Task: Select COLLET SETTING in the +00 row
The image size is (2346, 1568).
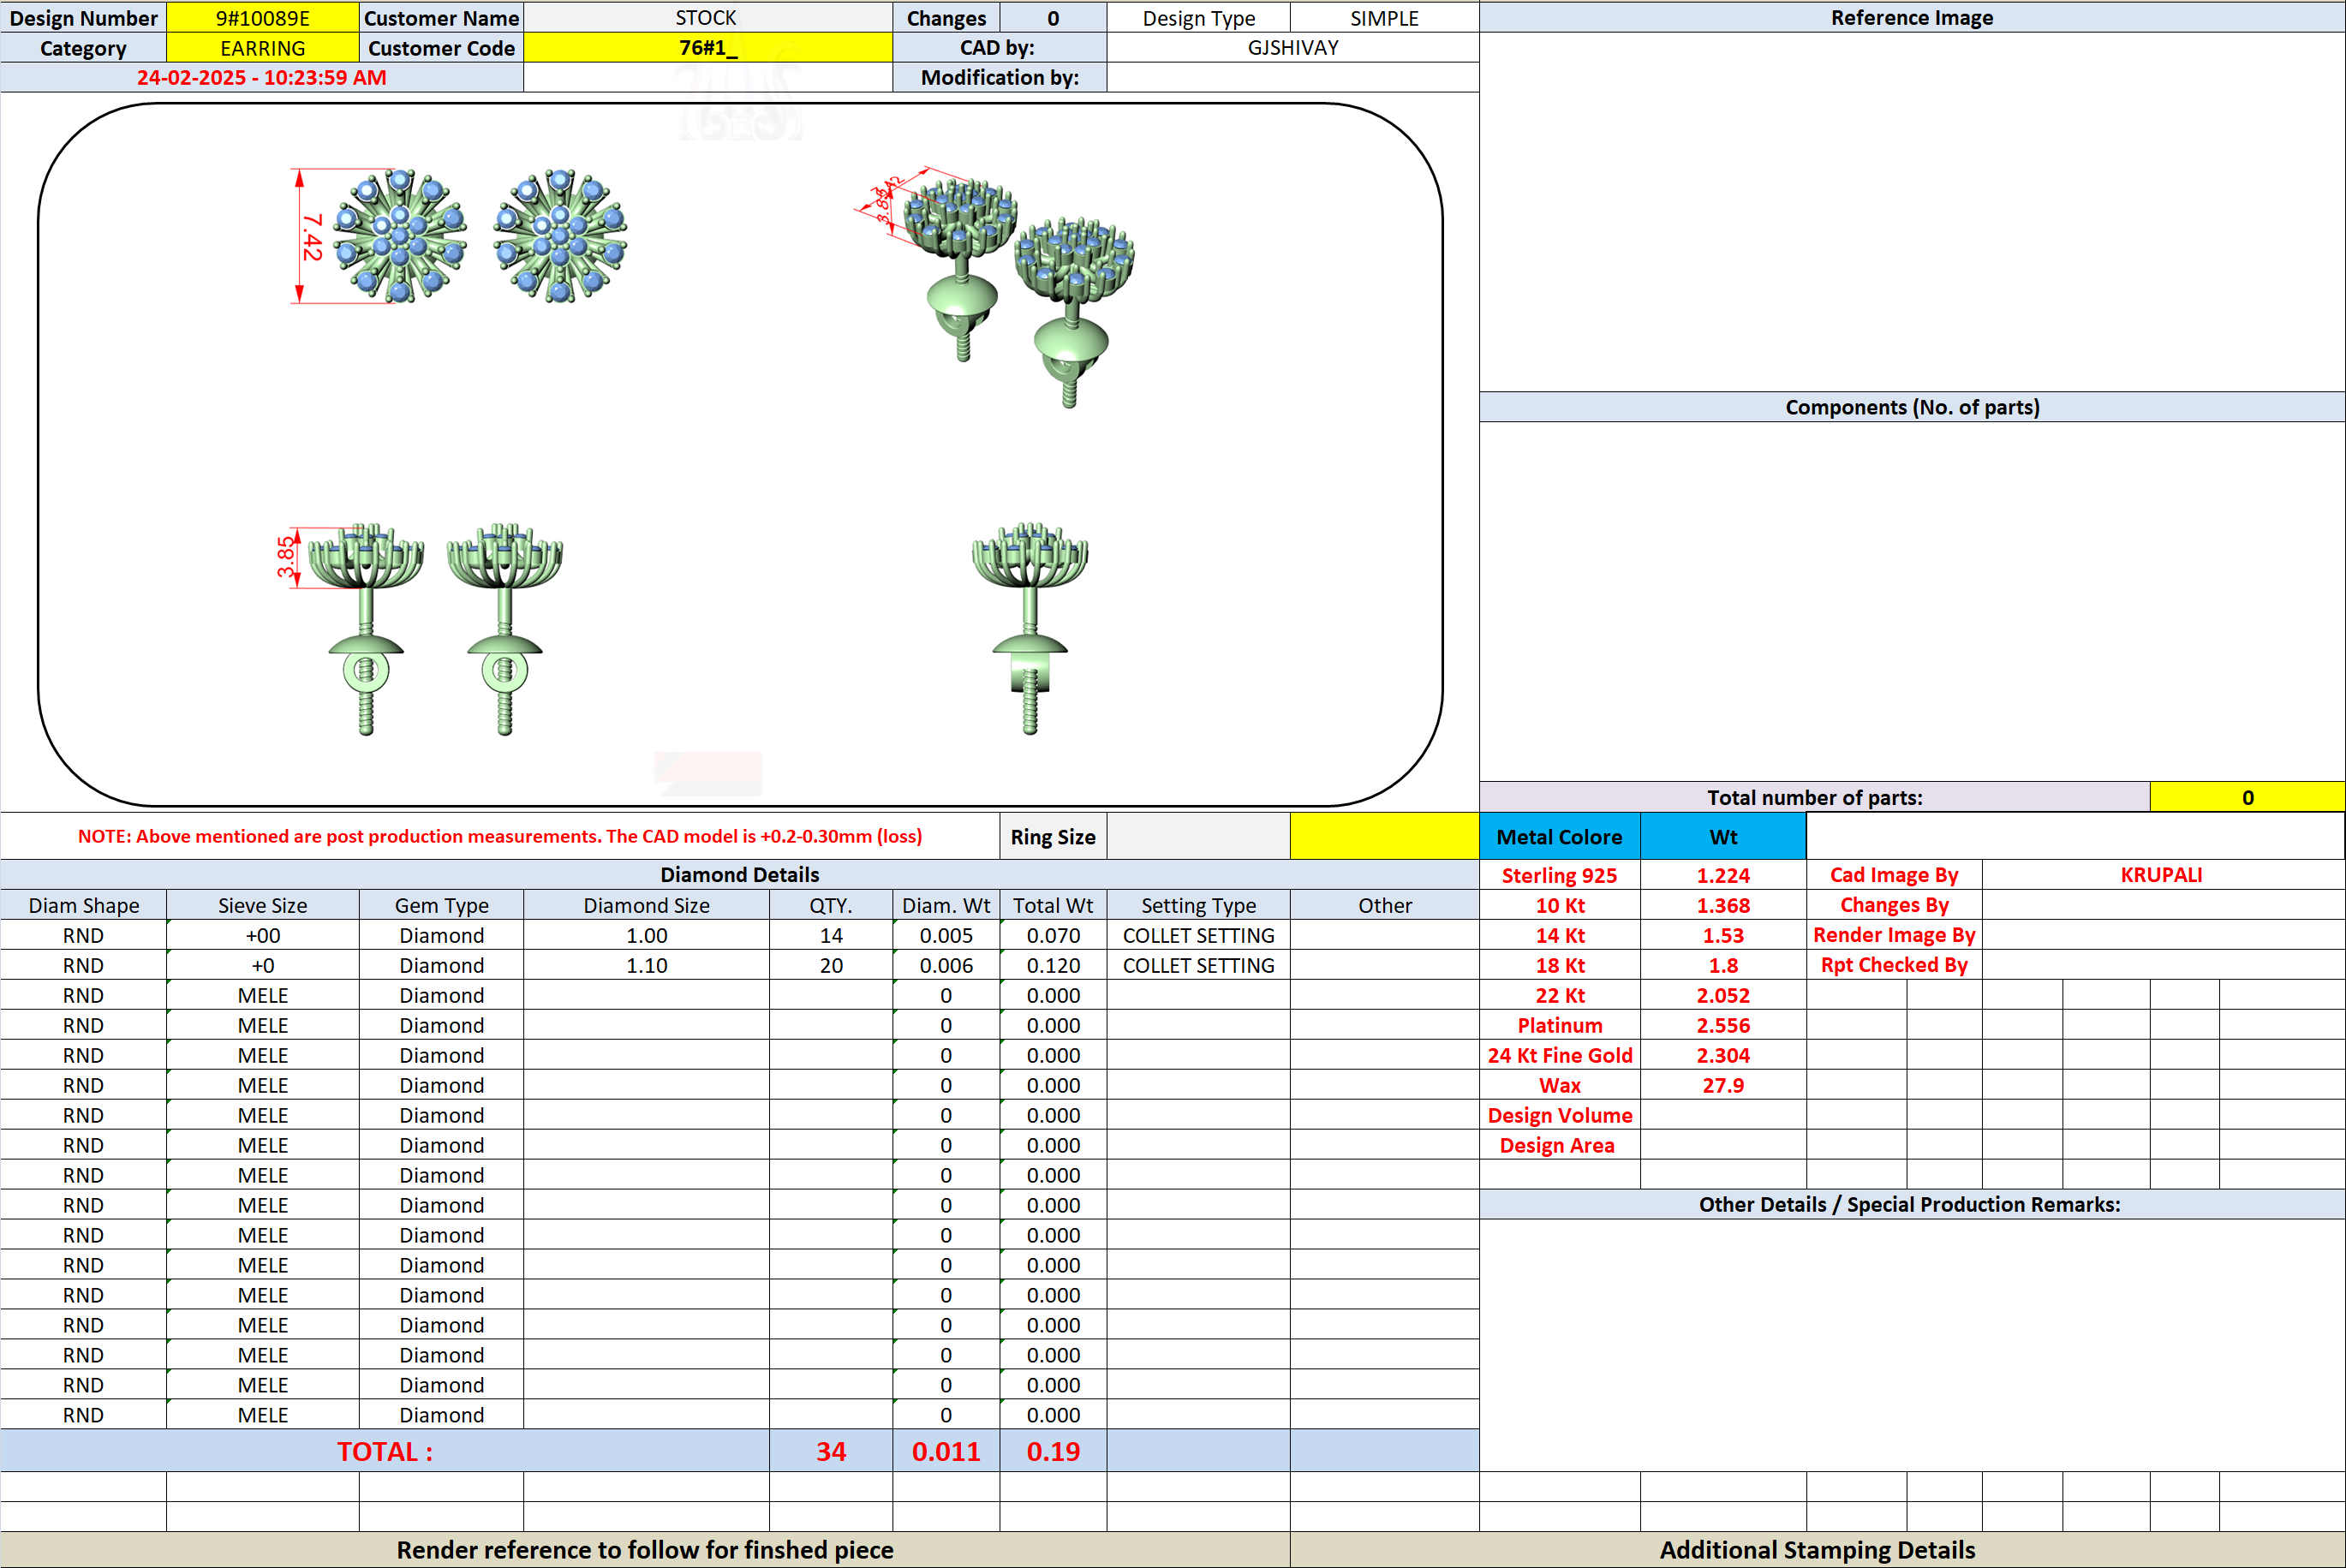Action: coord(1198,935)
